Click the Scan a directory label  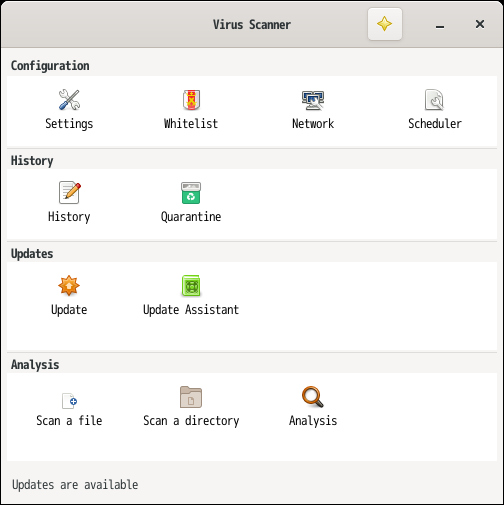tap(191, 421)
